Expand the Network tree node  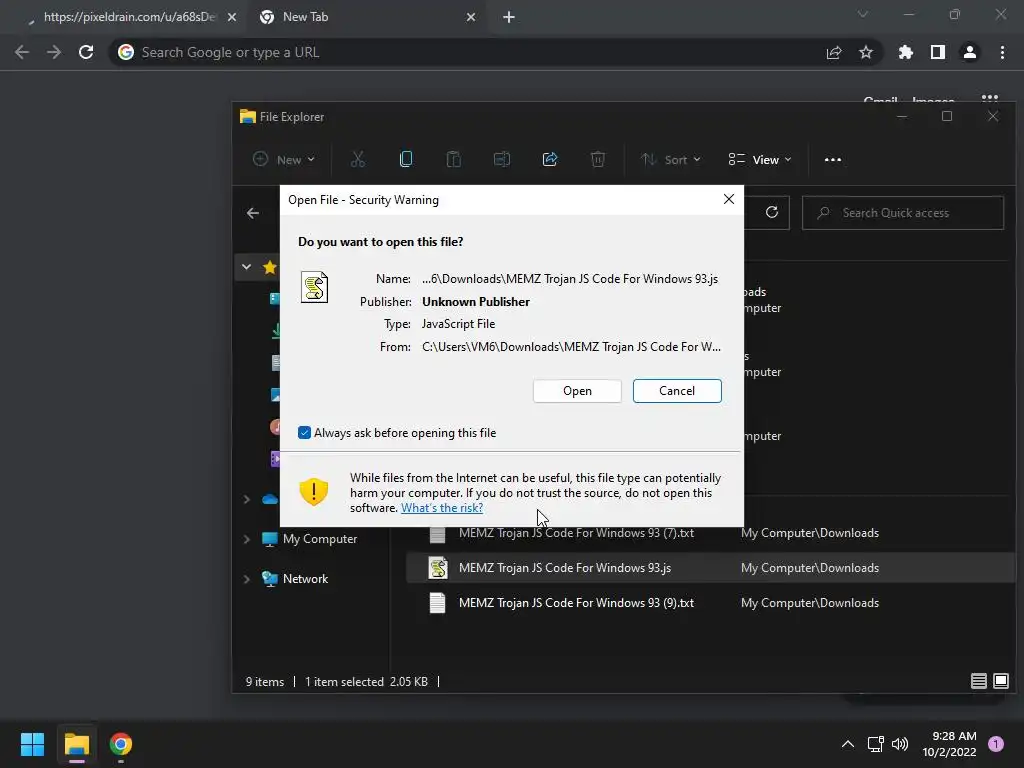[246, 579]
